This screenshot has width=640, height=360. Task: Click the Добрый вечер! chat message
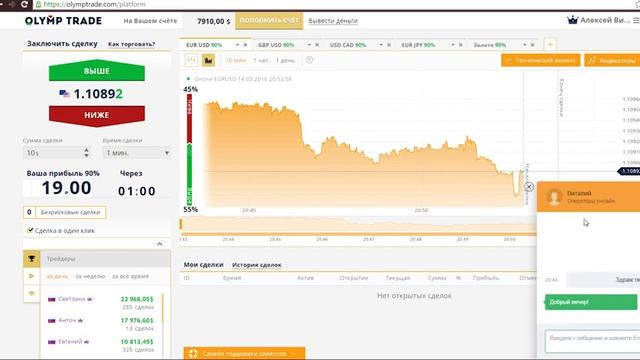(591, 302)
